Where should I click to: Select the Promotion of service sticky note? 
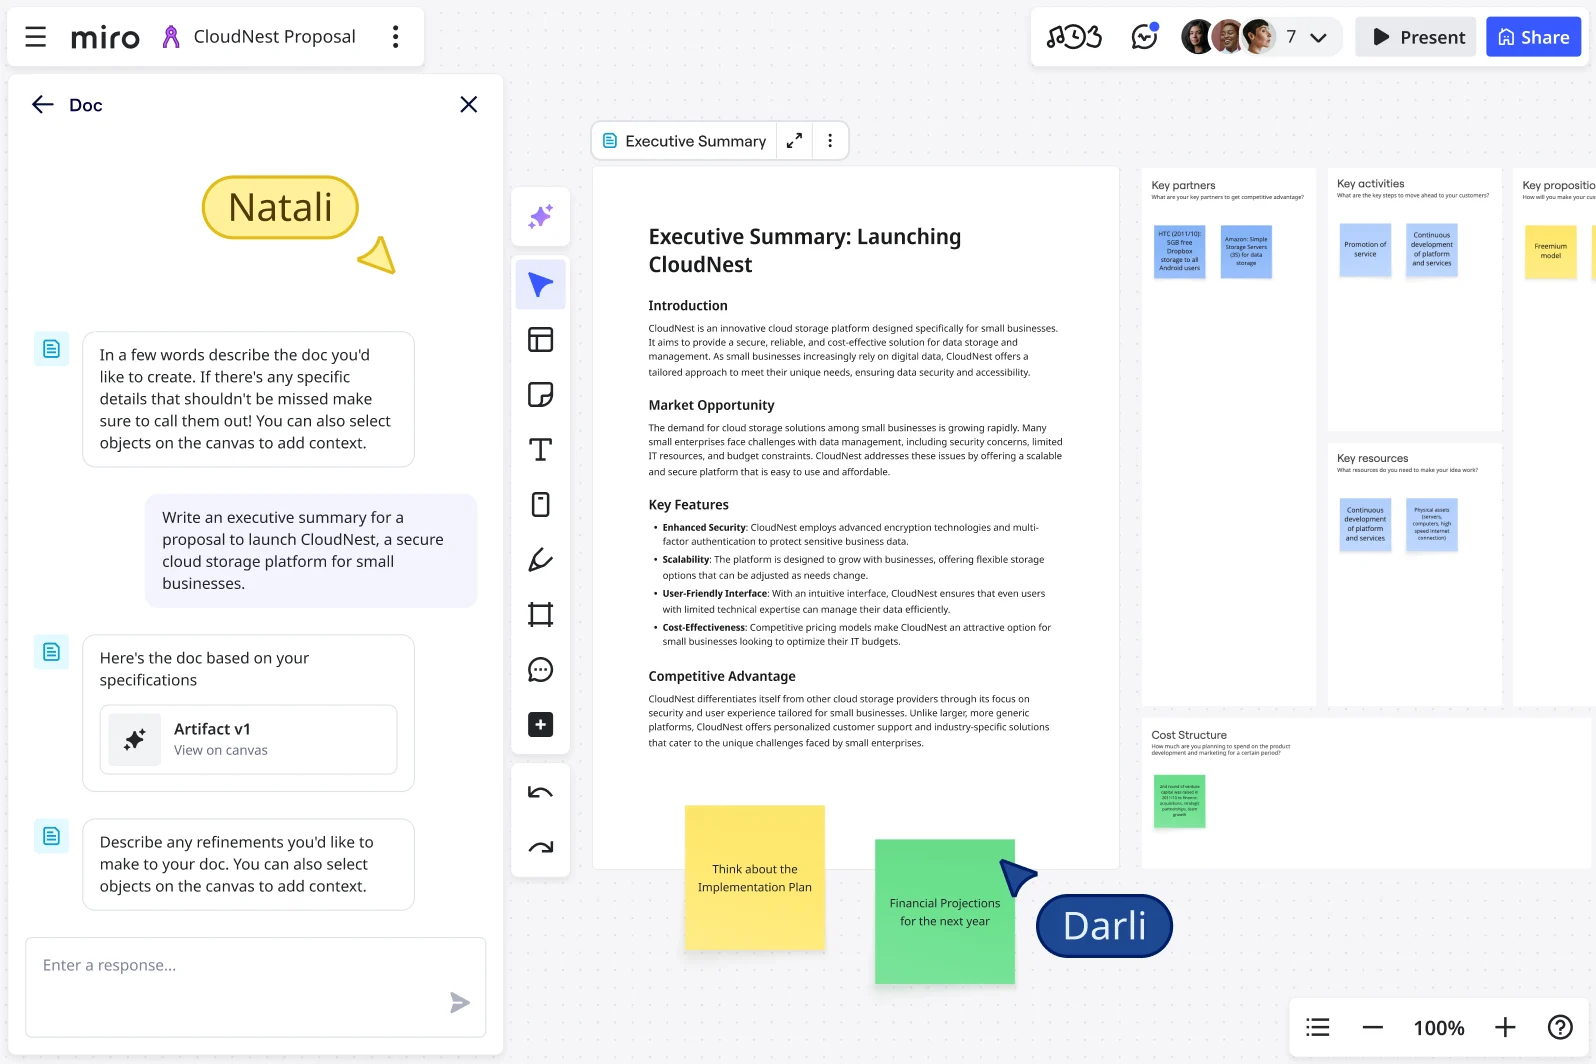[1365, 250]
